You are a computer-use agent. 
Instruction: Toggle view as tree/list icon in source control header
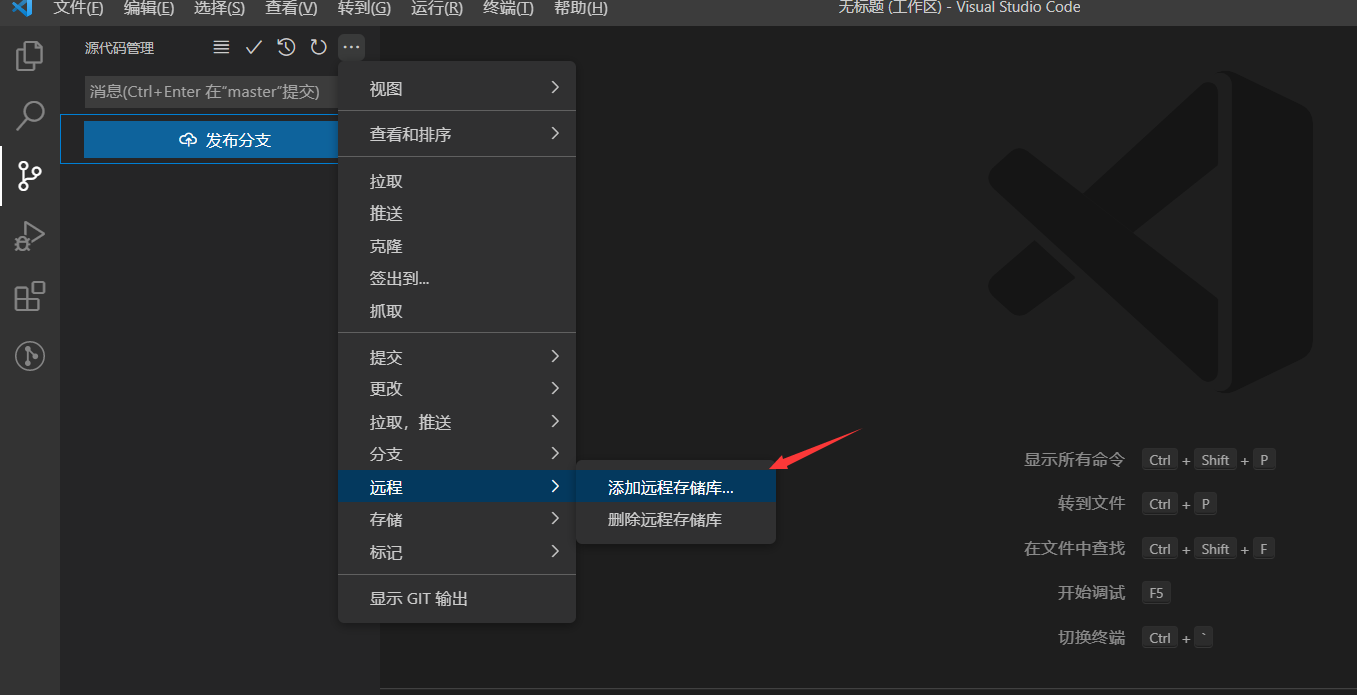tap(222, 47)
